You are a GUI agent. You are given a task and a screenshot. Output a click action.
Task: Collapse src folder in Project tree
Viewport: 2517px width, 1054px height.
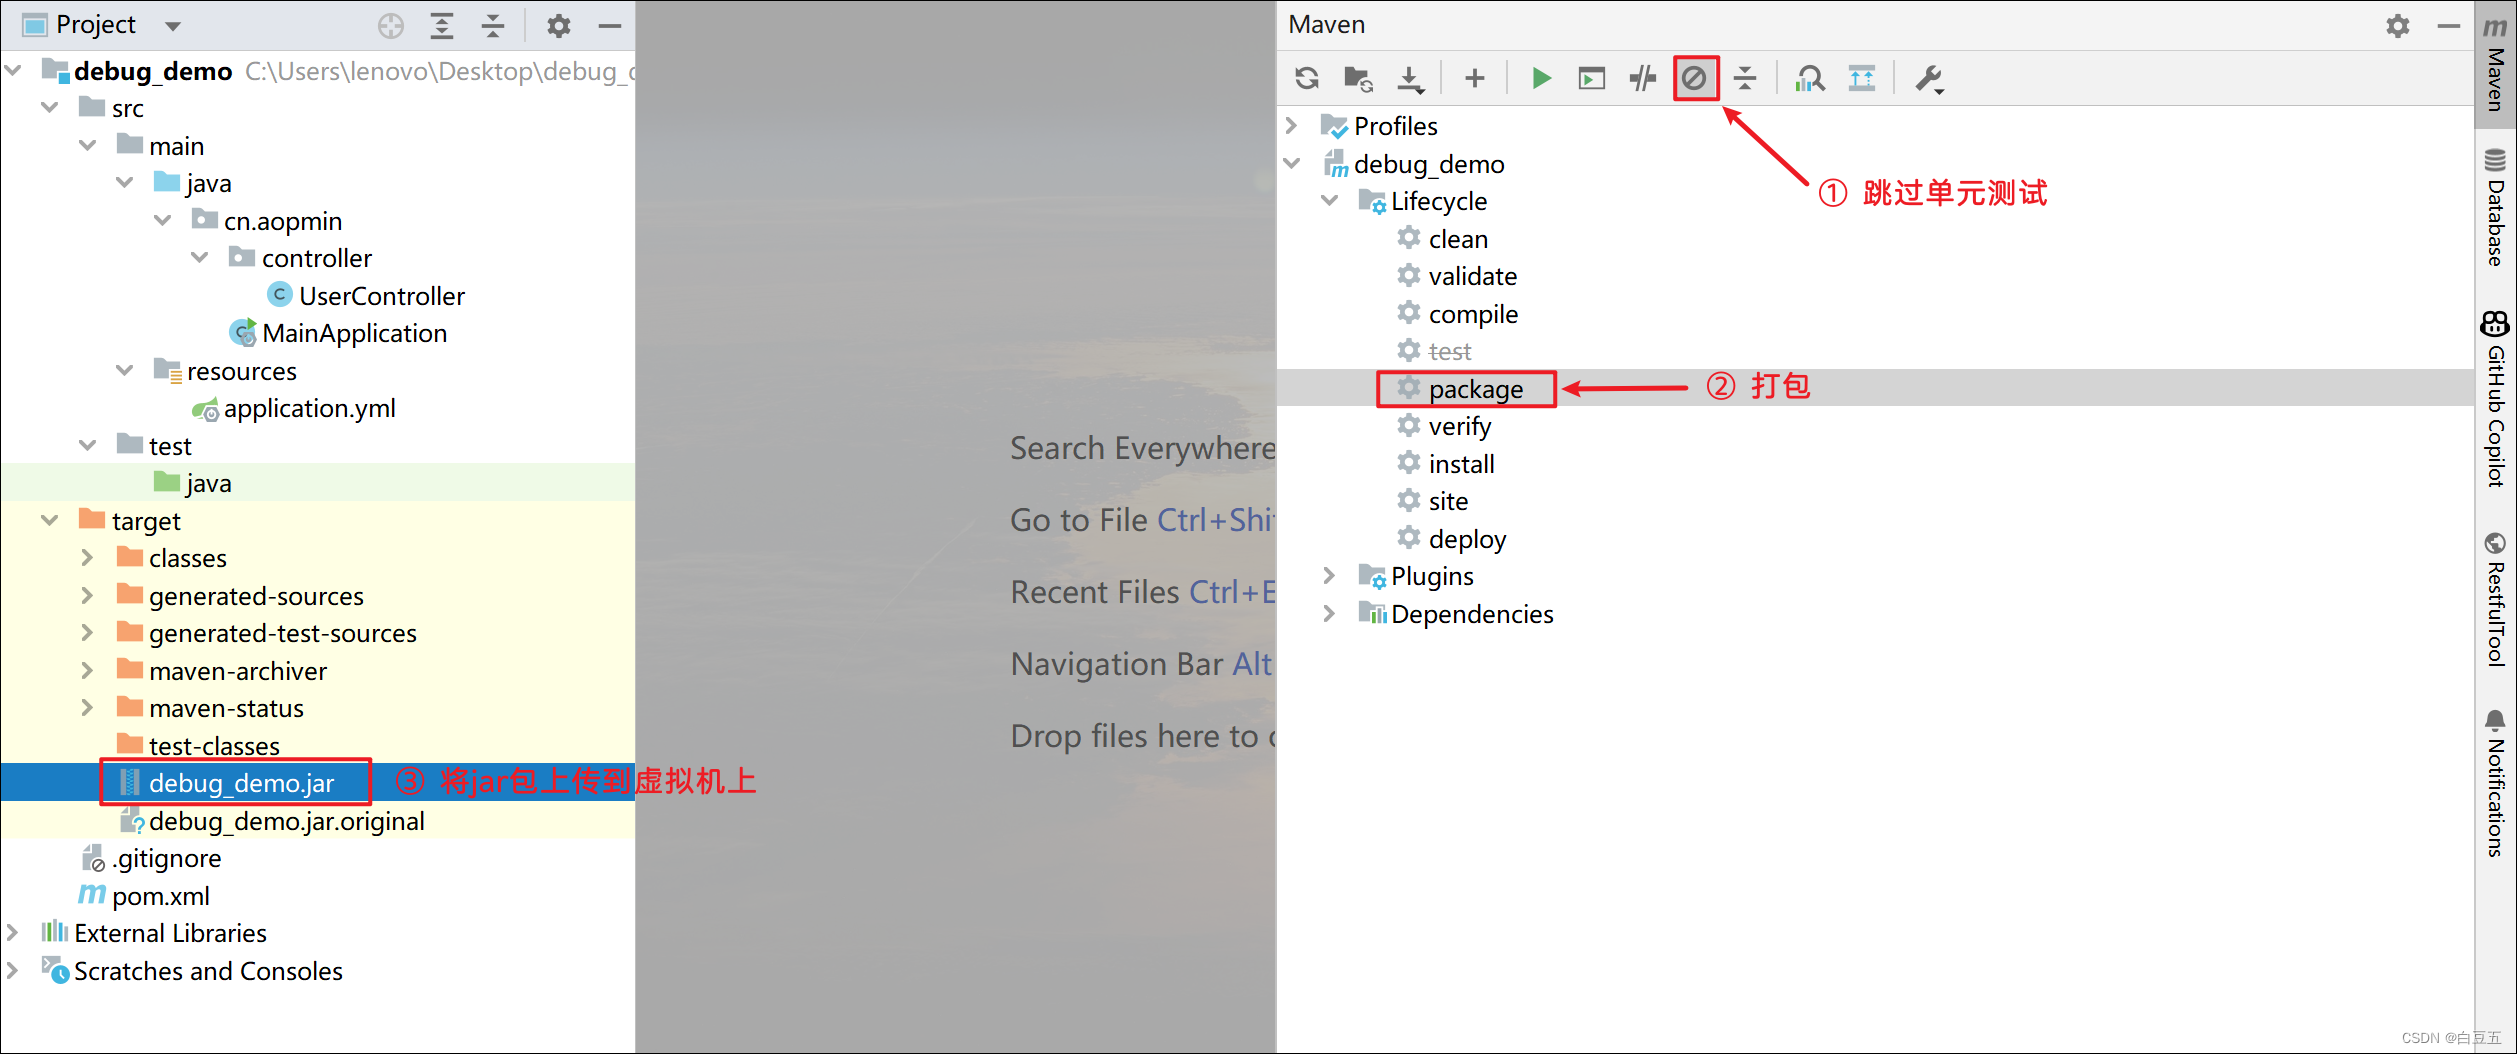coord(49,107)
